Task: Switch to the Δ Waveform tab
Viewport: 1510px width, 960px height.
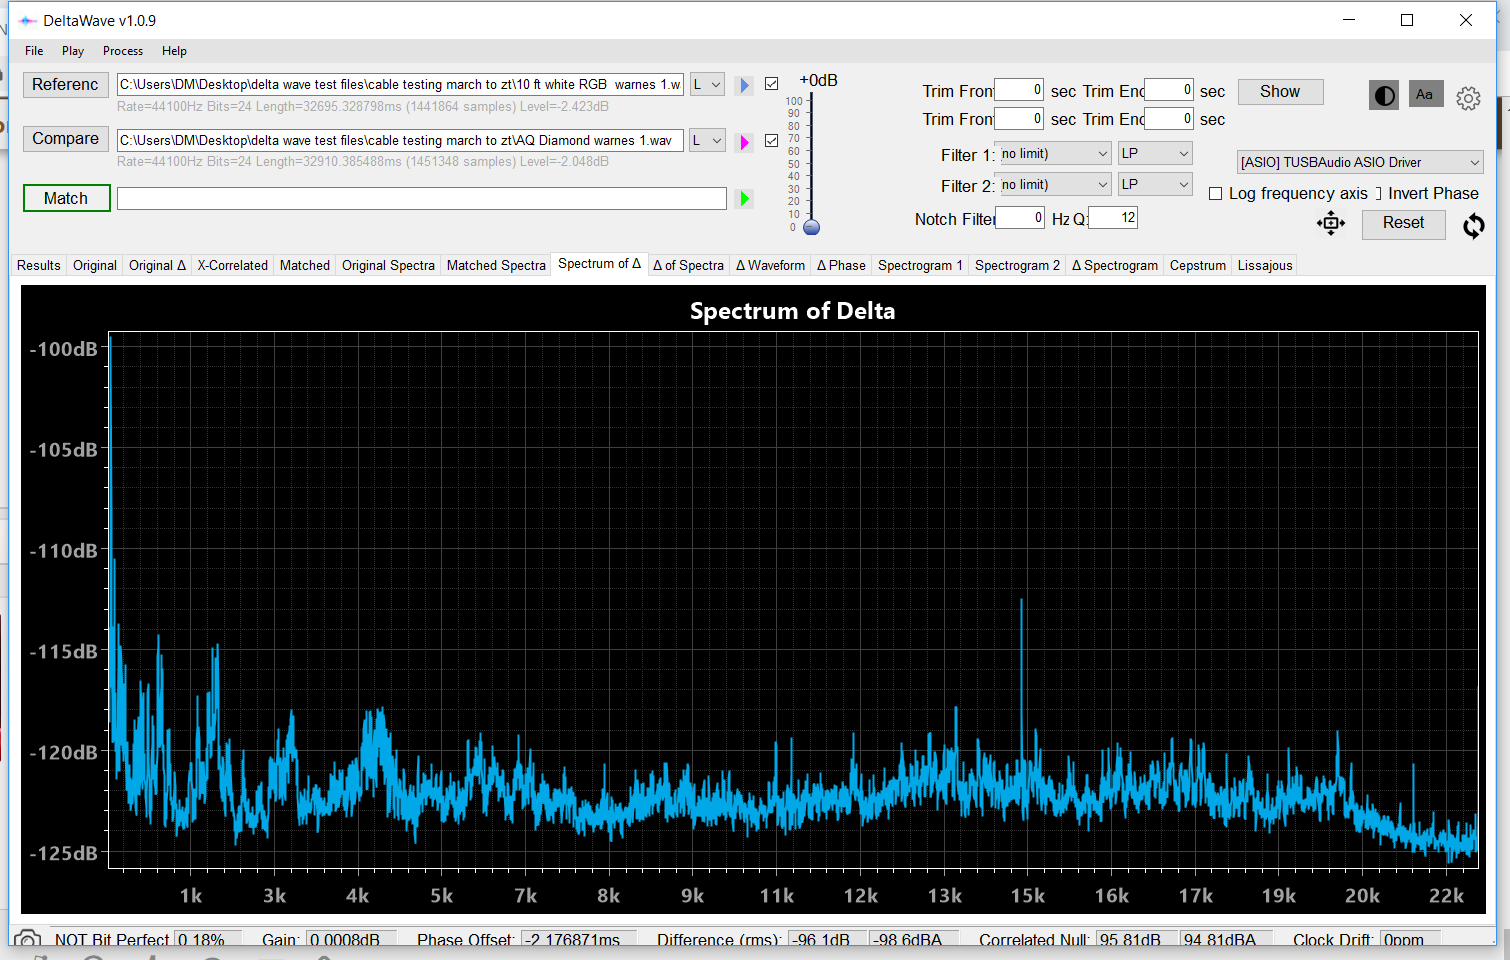Action: (x=770, y=265)
